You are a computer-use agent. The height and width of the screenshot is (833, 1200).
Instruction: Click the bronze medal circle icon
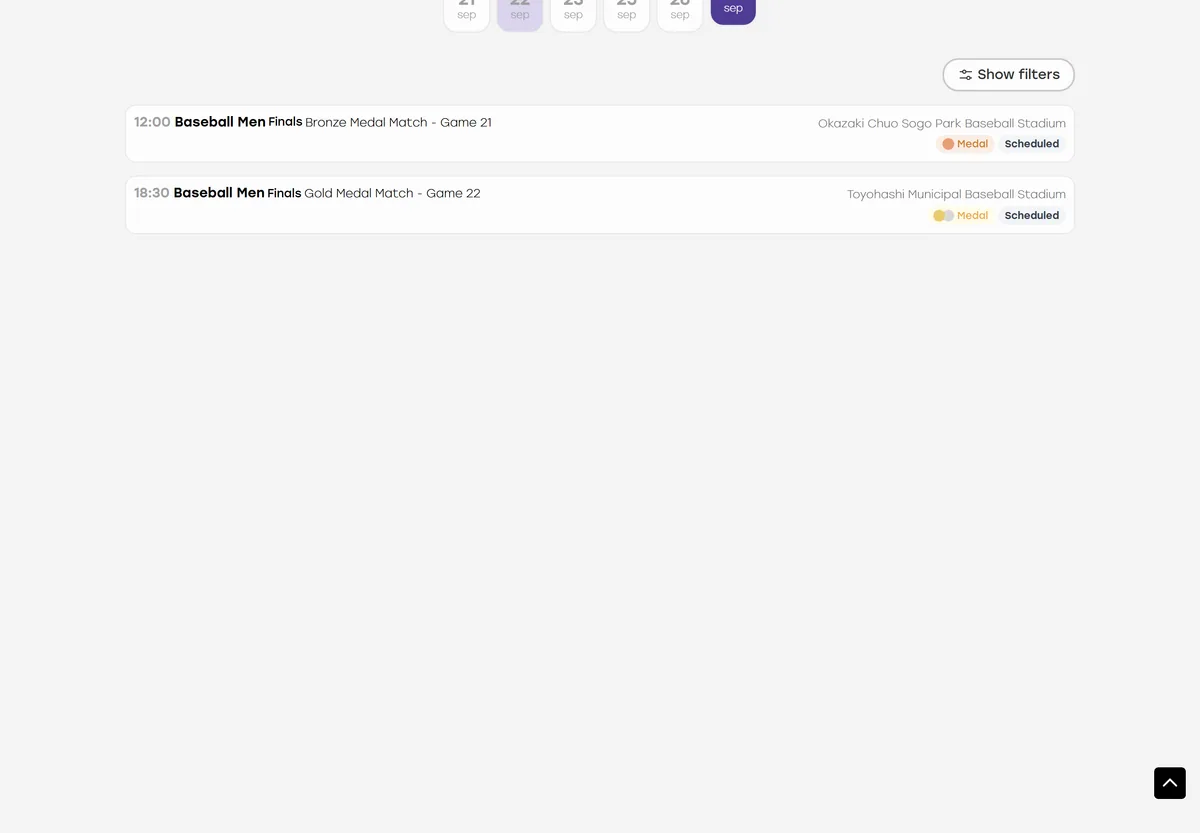pos(948,144)
